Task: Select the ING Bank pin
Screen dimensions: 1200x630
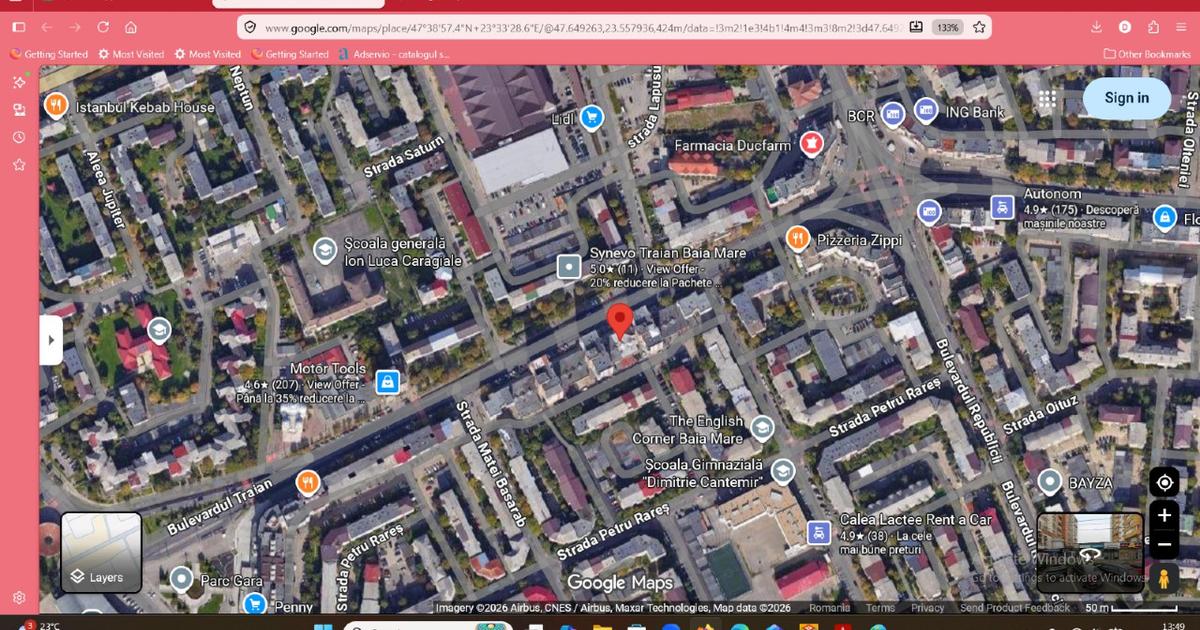Action: (x=927, y=111)
